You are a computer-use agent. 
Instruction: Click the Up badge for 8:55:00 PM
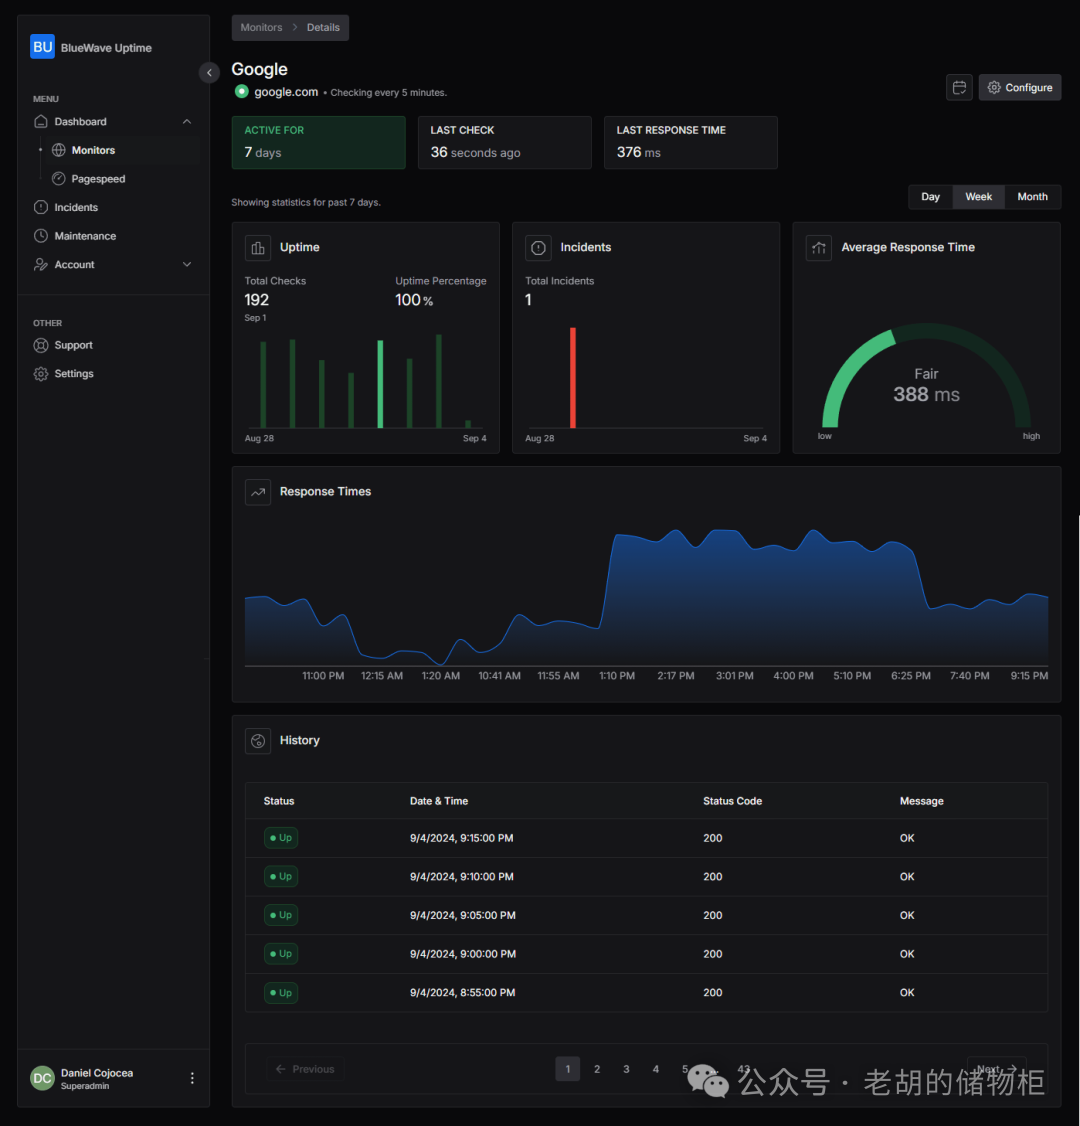click(x=281, y=993)
